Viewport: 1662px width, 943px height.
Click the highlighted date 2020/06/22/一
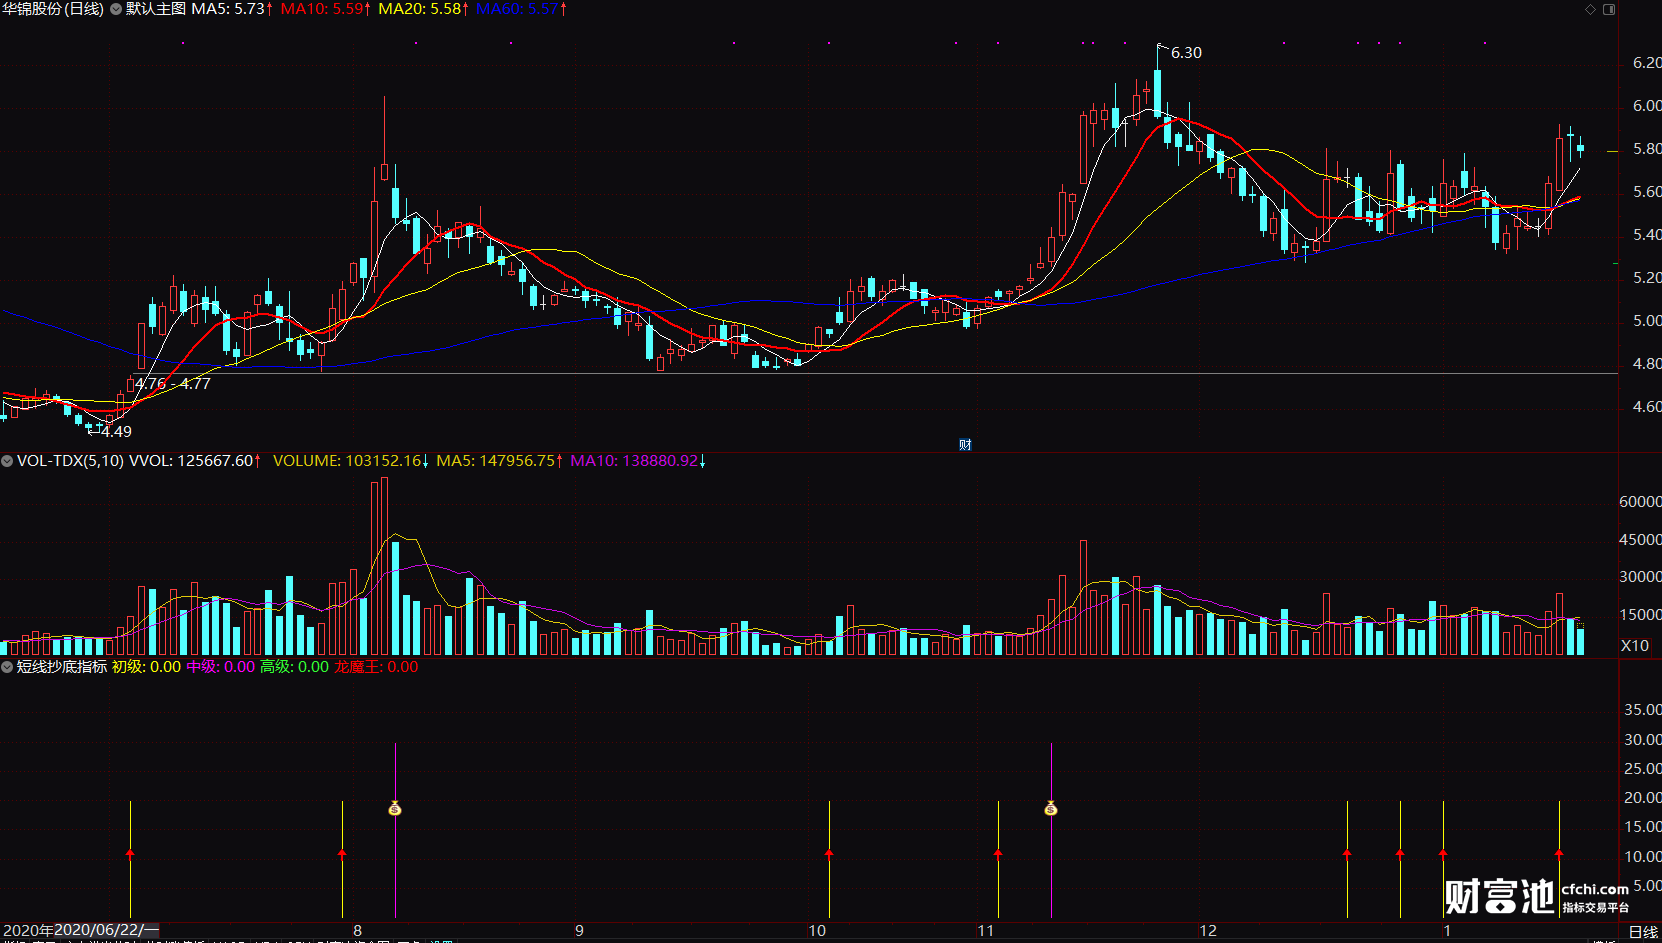coord(106,931)
